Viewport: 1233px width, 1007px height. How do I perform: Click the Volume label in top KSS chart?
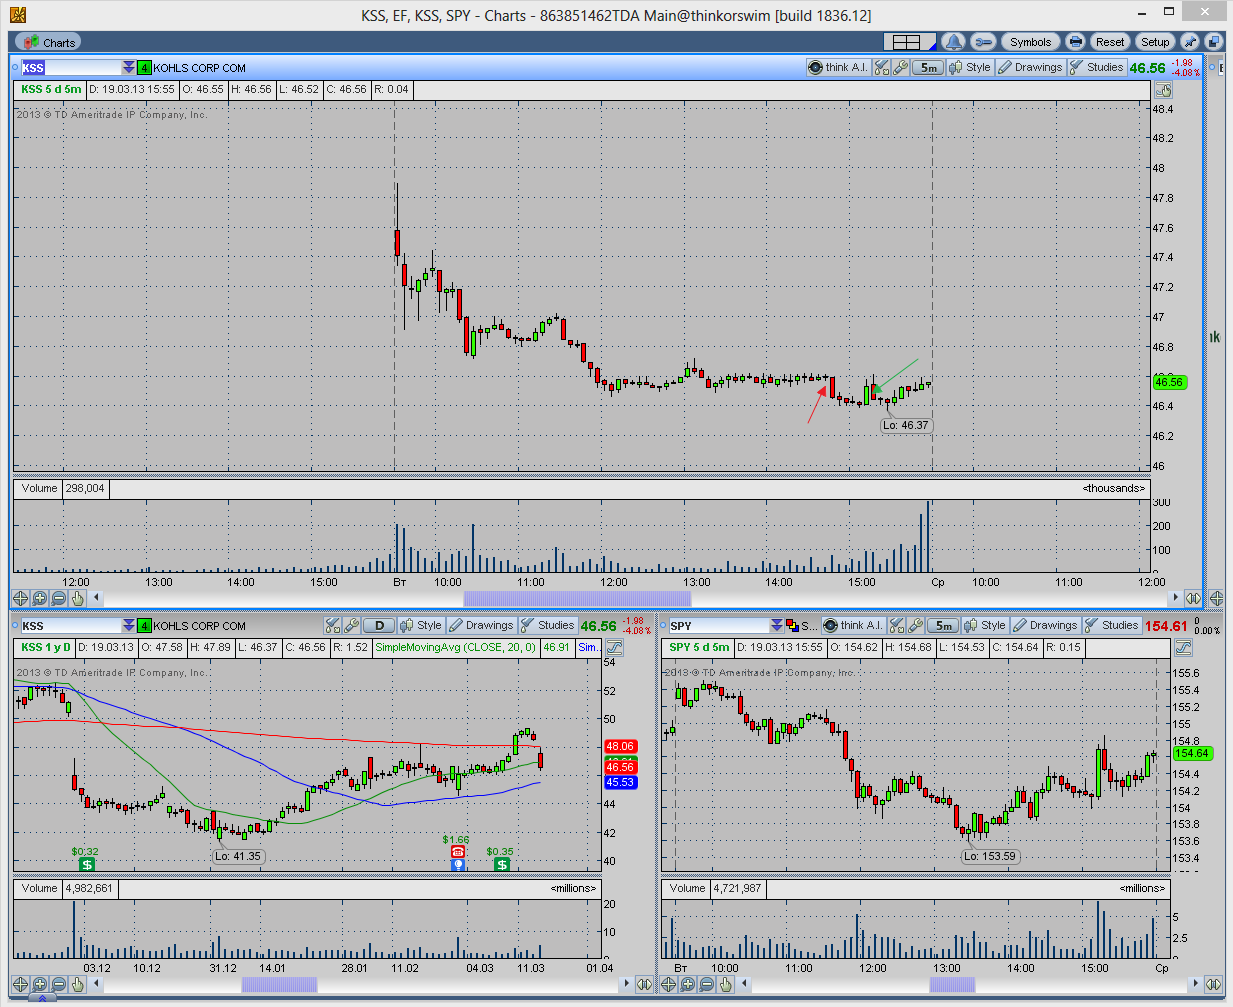coord(39,489)
